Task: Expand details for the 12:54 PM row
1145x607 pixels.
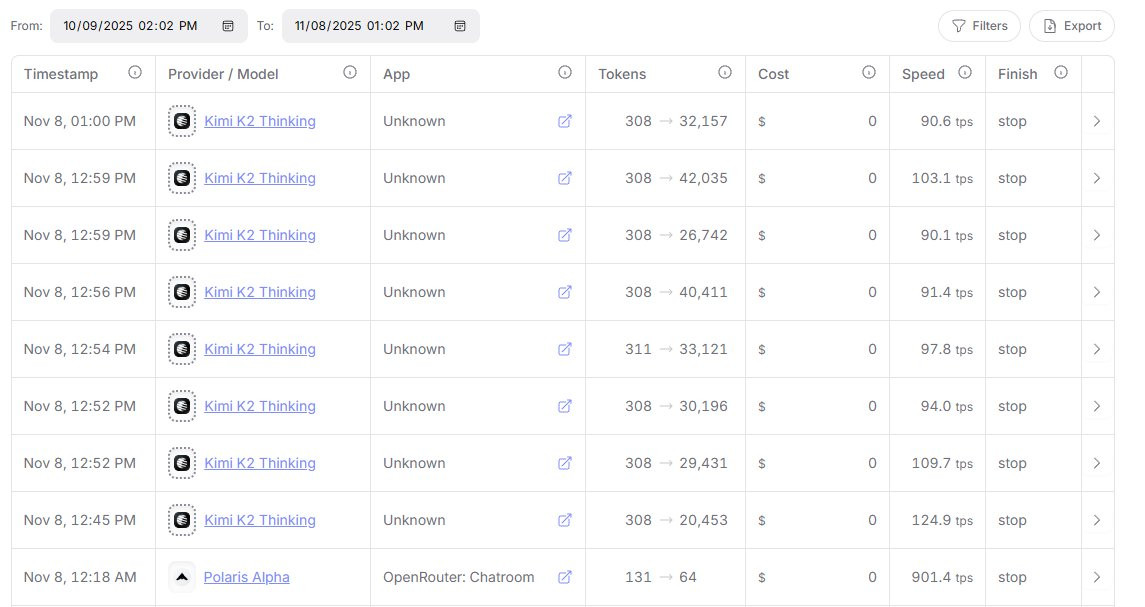Action: click(x=1097, y=349)
